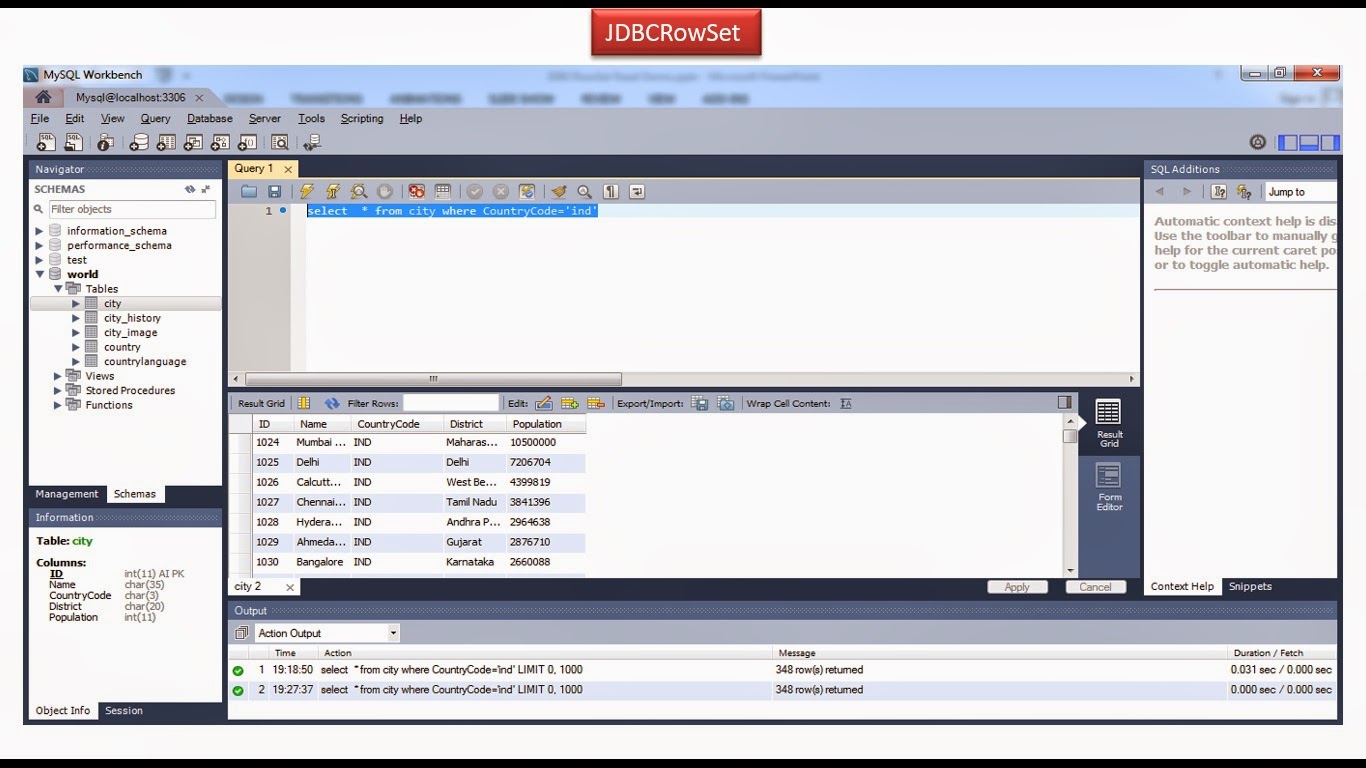Screen dimensions: 1366x768
Task: Run Explain on current statement
Action: point(358,191)
